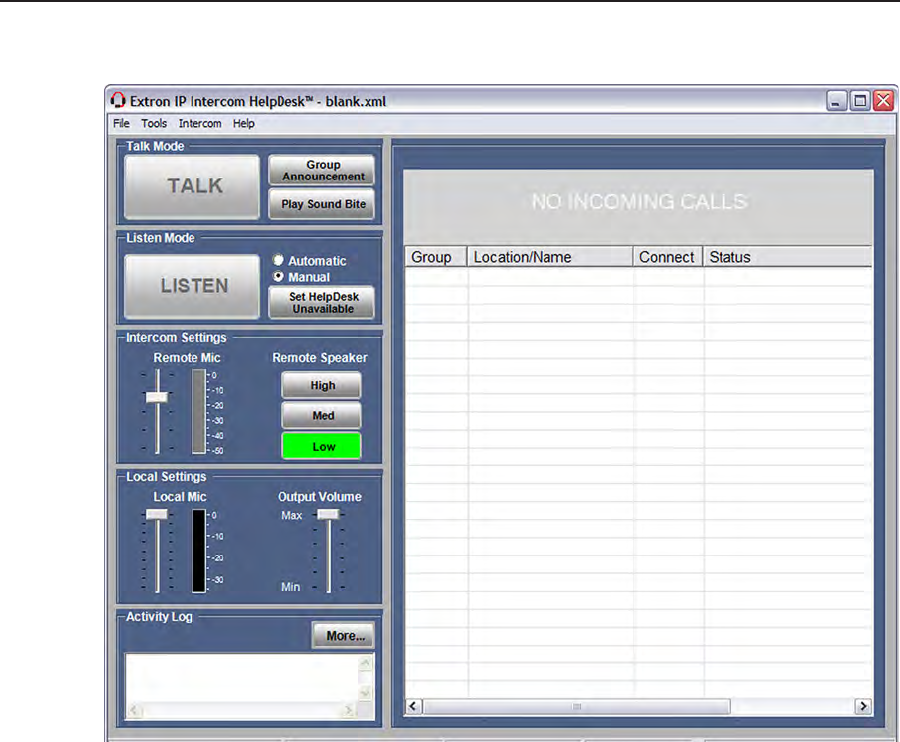The image size is (900, 742).
Task: Toggle Set HelpDesk Unavailable
Action: (322, 302)
